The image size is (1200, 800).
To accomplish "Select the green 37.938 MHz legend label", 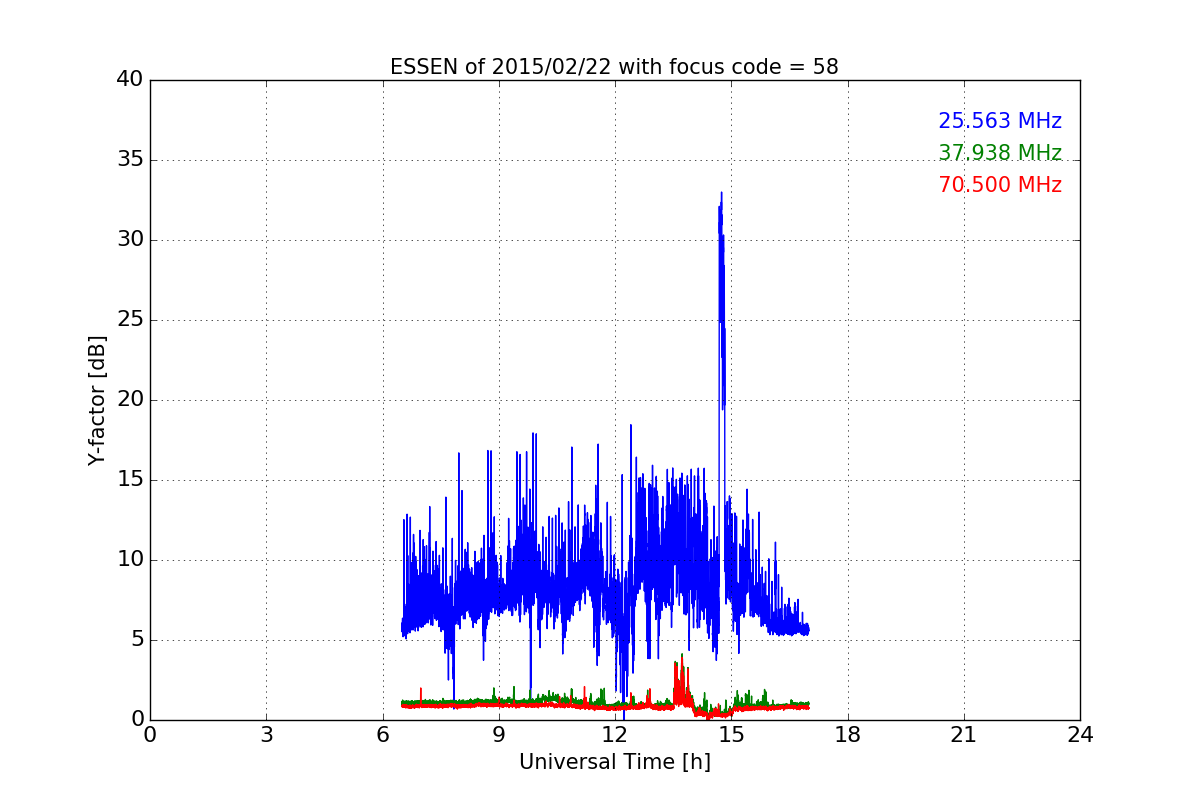I will tap(1000, 153).
